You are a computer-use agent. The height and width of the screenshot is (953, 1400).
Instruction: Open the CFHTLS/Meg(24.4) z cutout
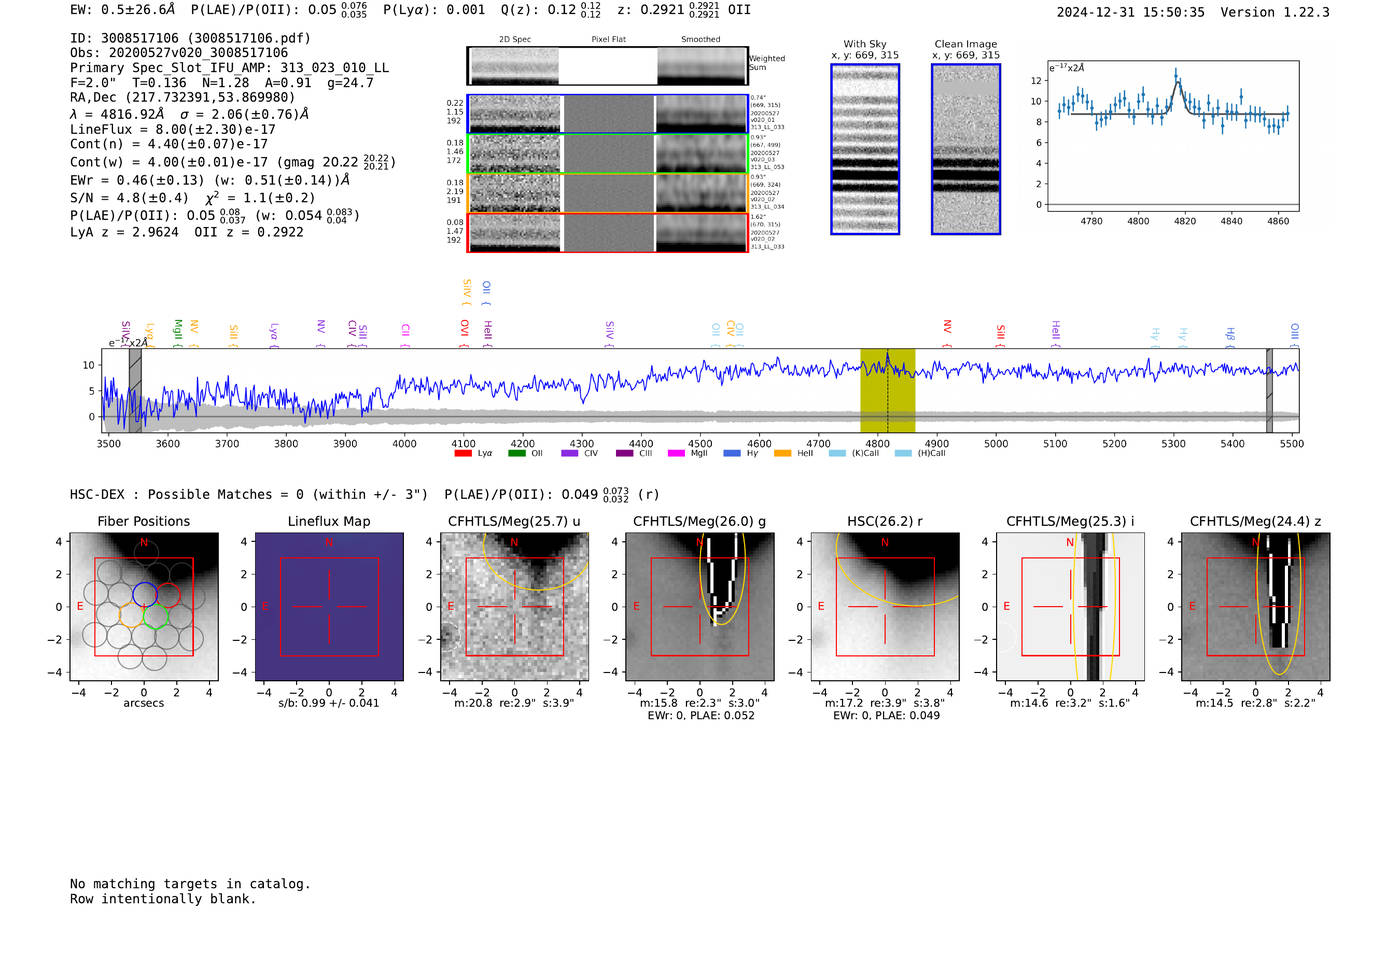click(1256, 606)
